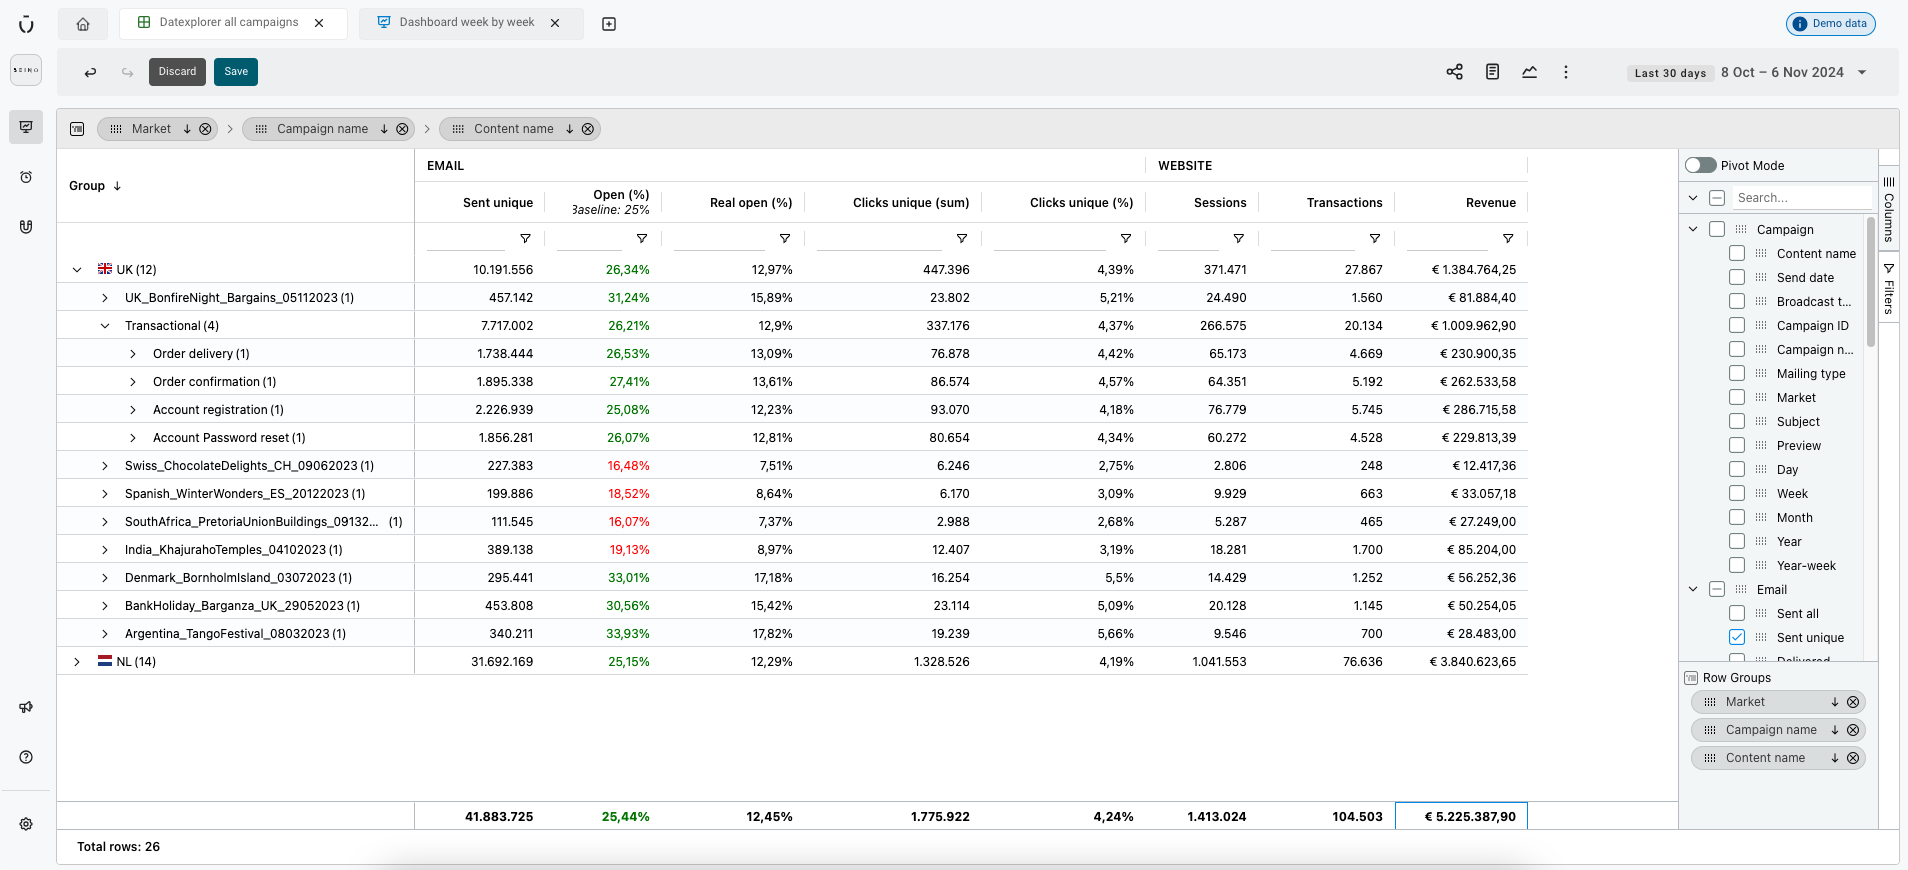Image resolution: width=1908 pixels, height=870 pixels.
Task: Open the vertical Filters side tab
Action: pos(1889,290)
